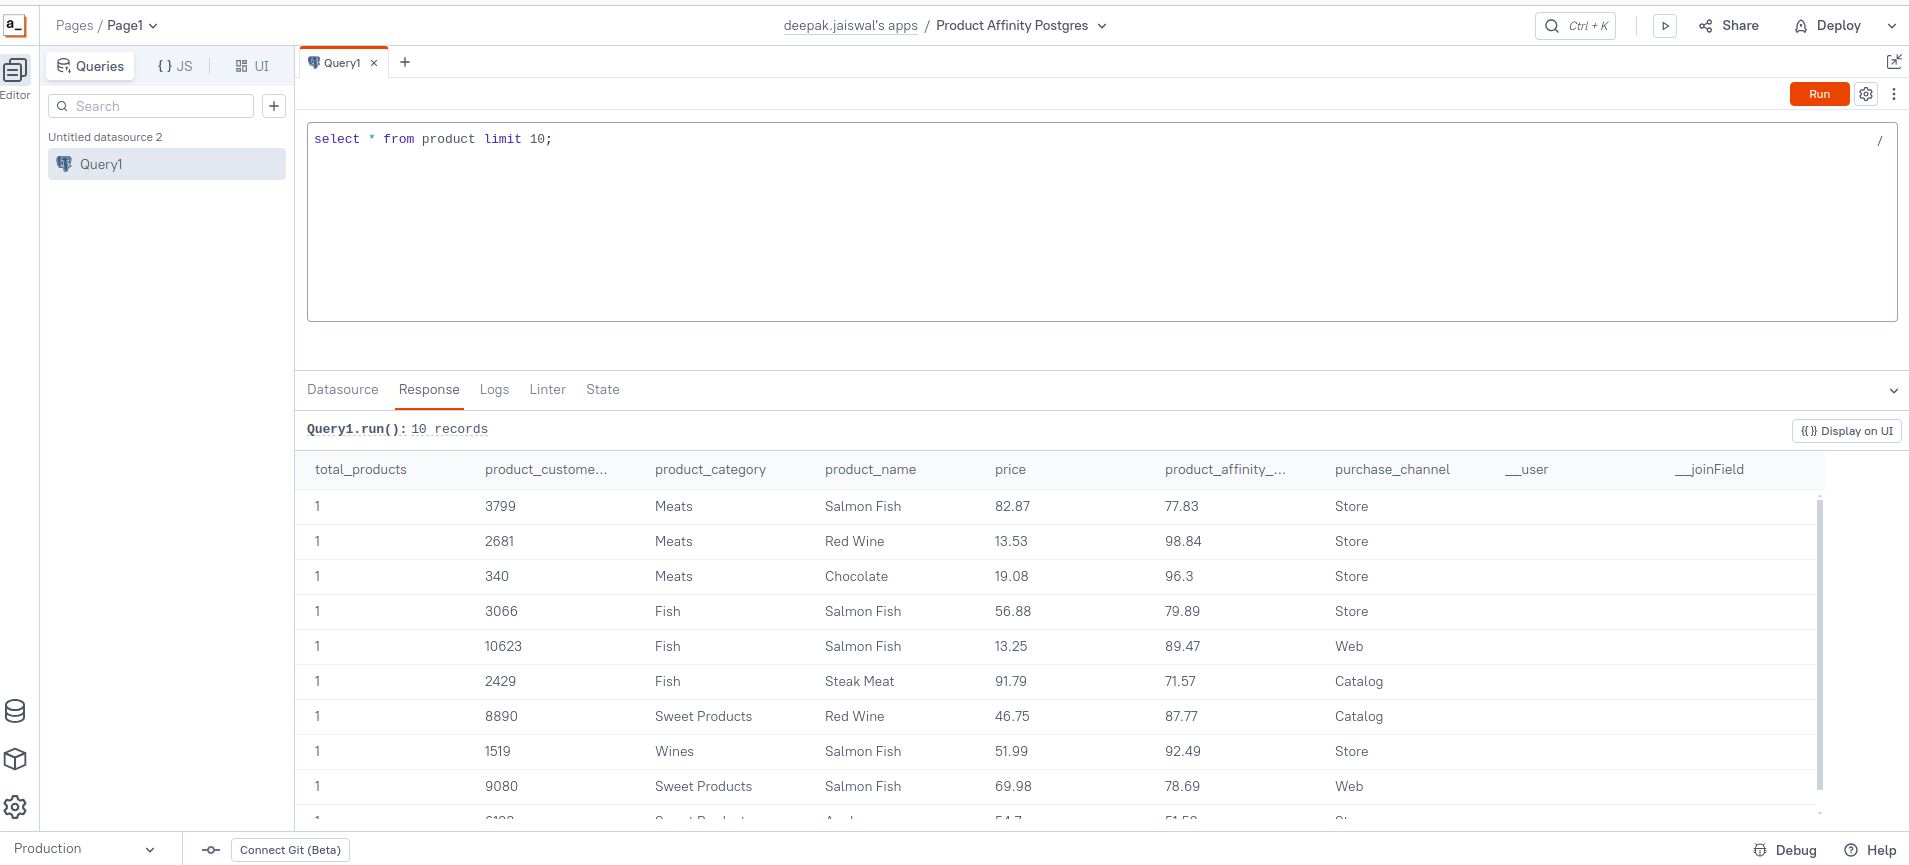This screenshot has width=1909, height=865.
Task: Select Query1 in the query list
Action: pos(167,164)
